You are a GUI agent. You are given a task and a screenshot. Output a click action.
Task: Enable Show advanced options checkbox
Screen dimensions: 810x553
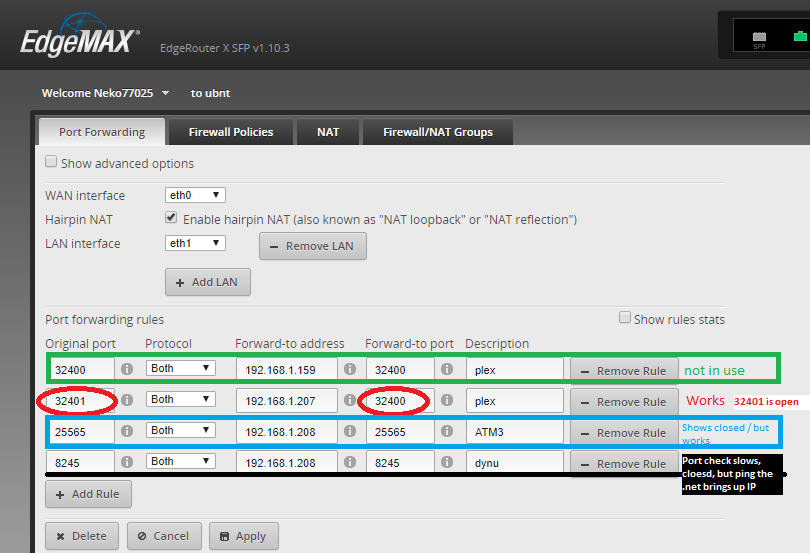(x=51, y=162)
